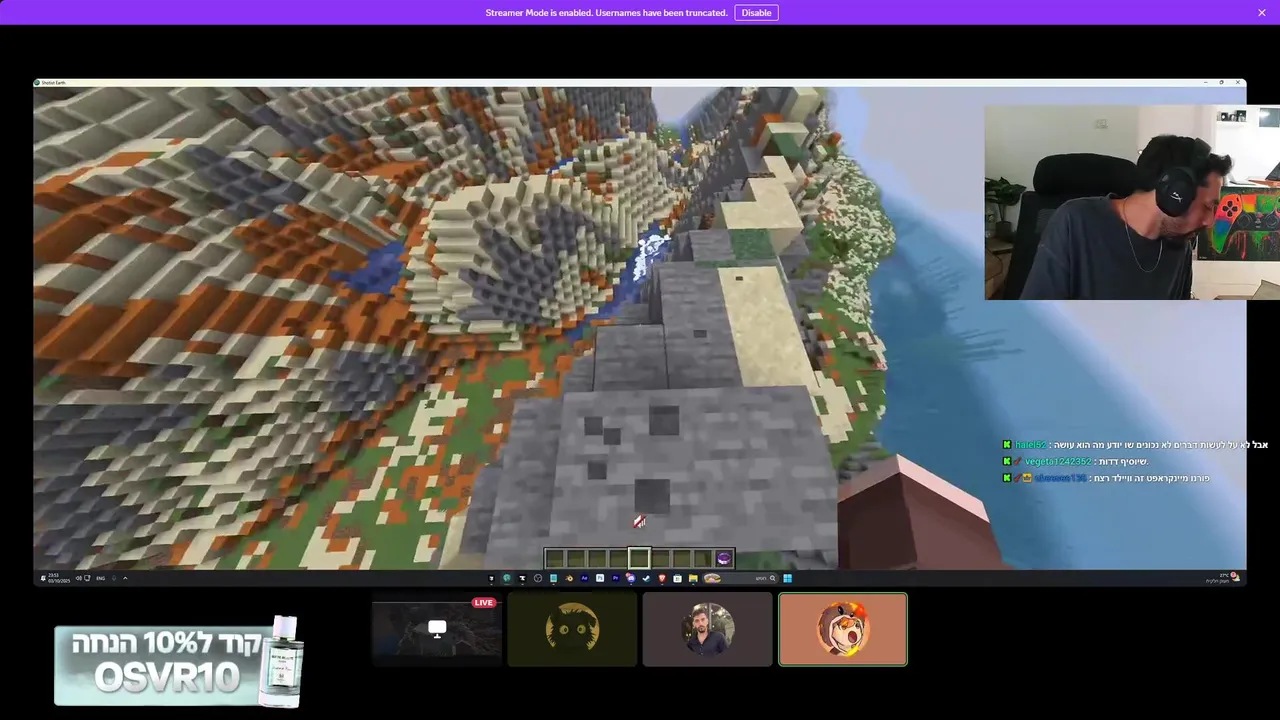
Task: Click the vegeta1242352 chat username
Action: coord(1058,461)
